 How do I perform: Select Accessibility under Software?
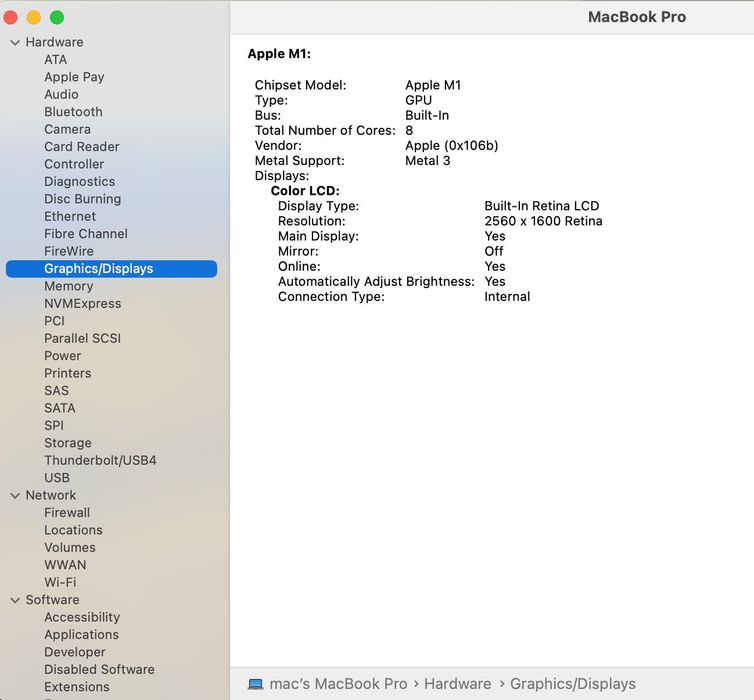(x=82, y=617)
